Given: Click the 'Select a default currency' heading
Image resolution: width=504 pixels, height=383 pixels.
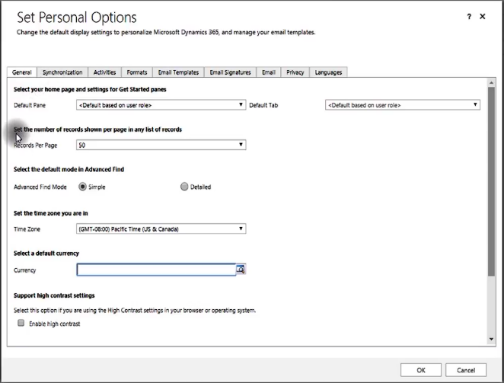Looking at the screenshot, I should click(x=46, y=253).
